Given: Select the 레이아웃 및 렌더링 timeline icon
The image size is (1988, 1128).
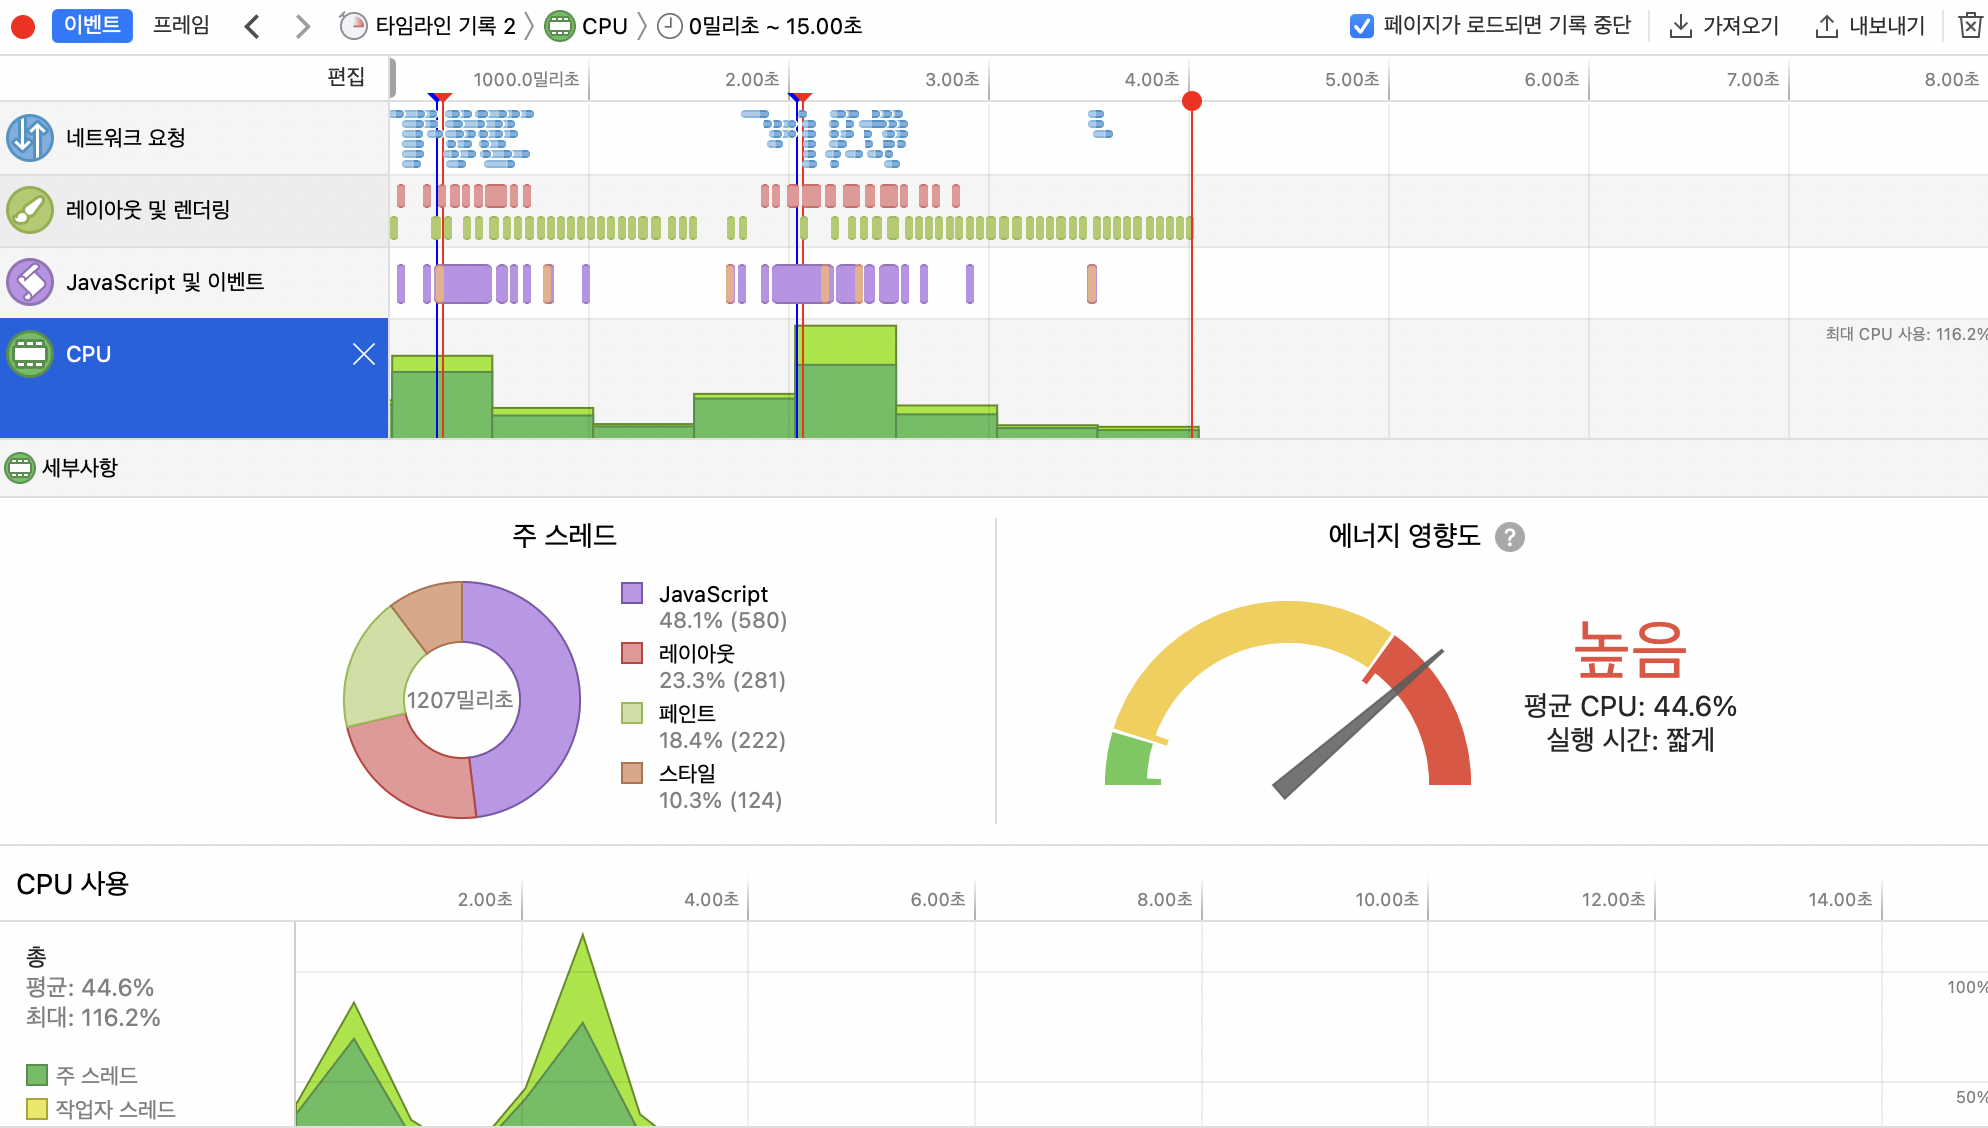Looking at the screenshot, I should [x=30, y=210].
